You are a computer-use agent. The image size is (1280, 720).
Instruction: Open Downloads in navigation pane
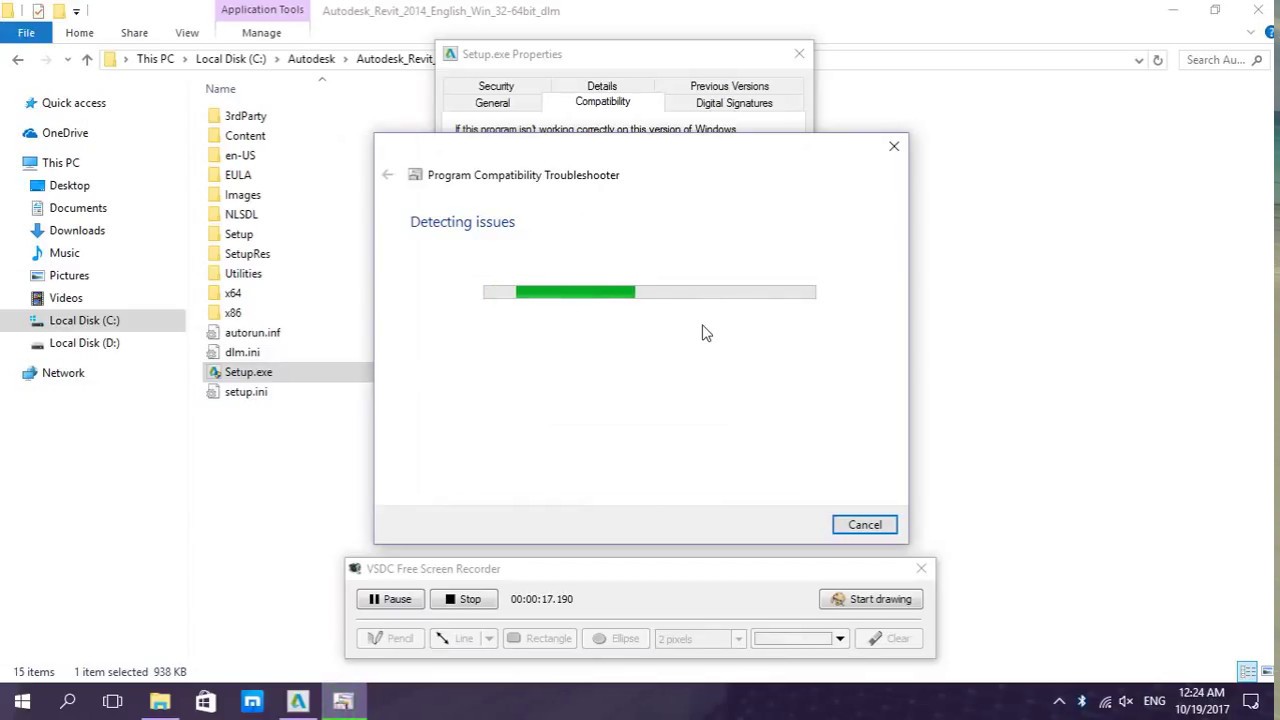(77, 230)
